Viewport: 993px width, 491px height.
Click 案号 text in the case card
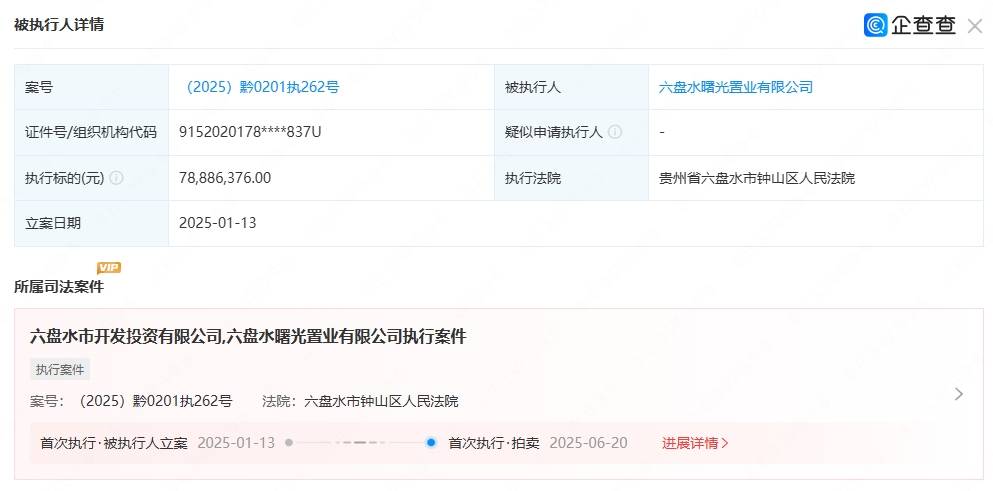[x=131, y=401]
